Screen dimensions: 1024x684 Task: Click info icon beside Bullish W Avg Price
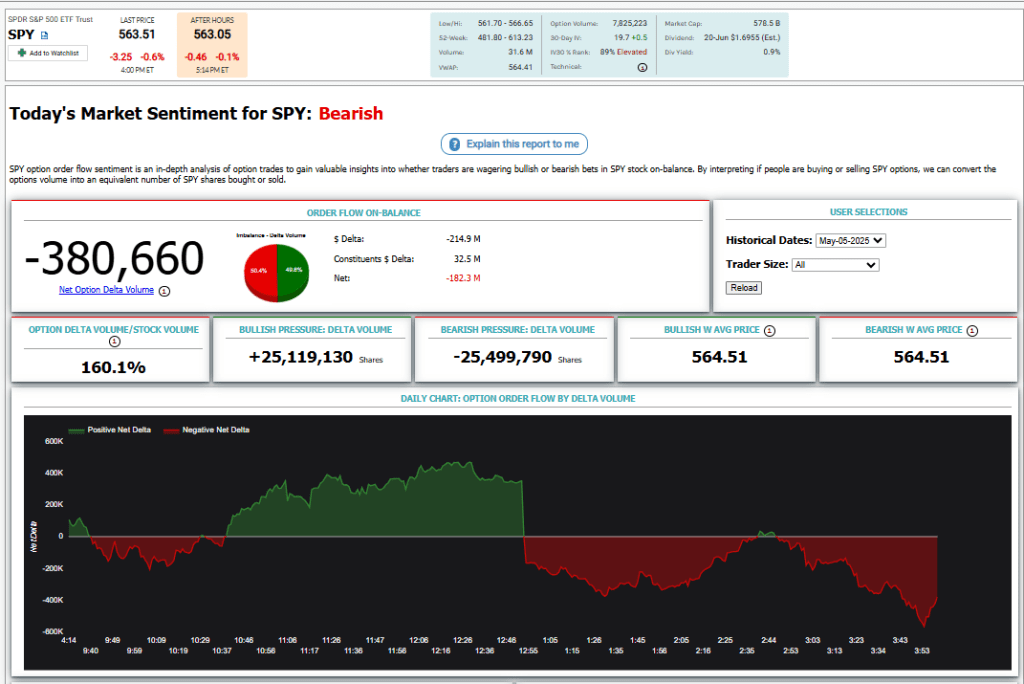point(770,331)
